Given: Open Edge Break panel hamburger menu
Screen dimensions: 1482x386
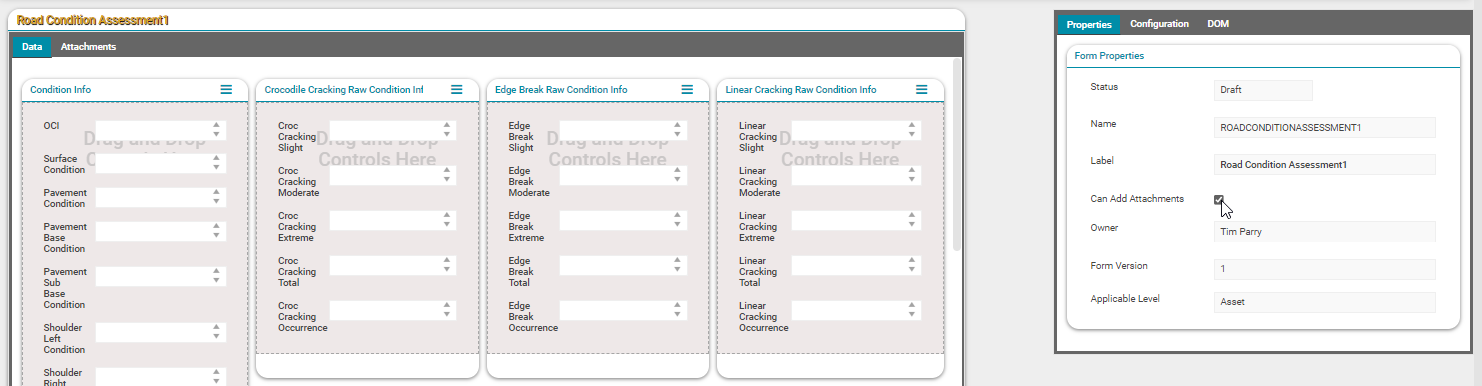Looking at the screenshot, I should [687, 89].
